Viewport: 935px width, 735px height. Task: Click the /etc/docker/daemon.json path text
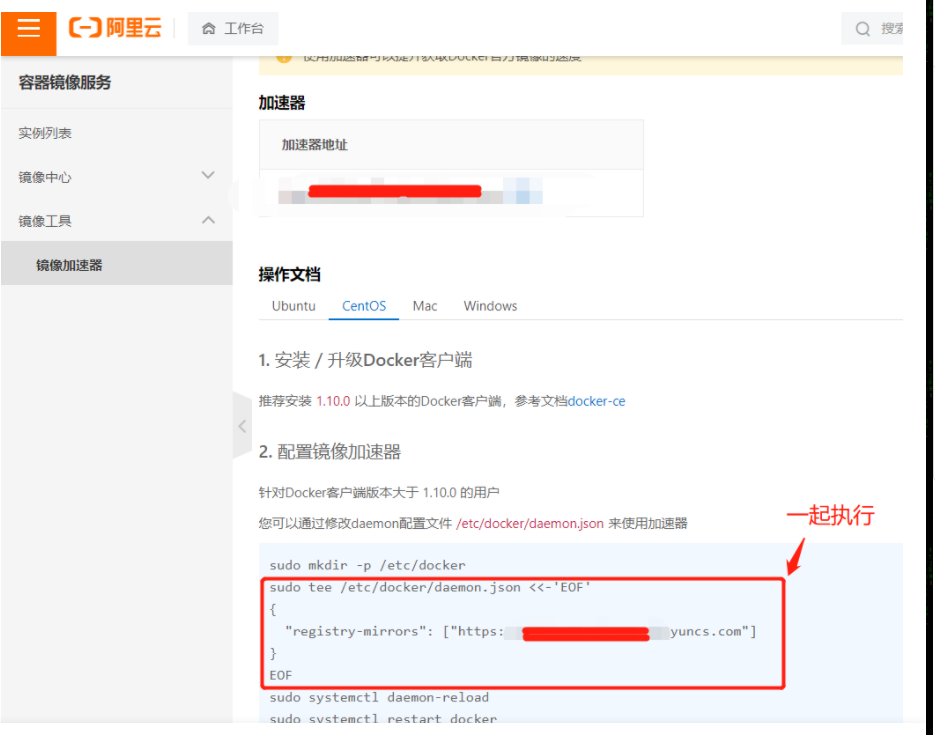point(530,523)
